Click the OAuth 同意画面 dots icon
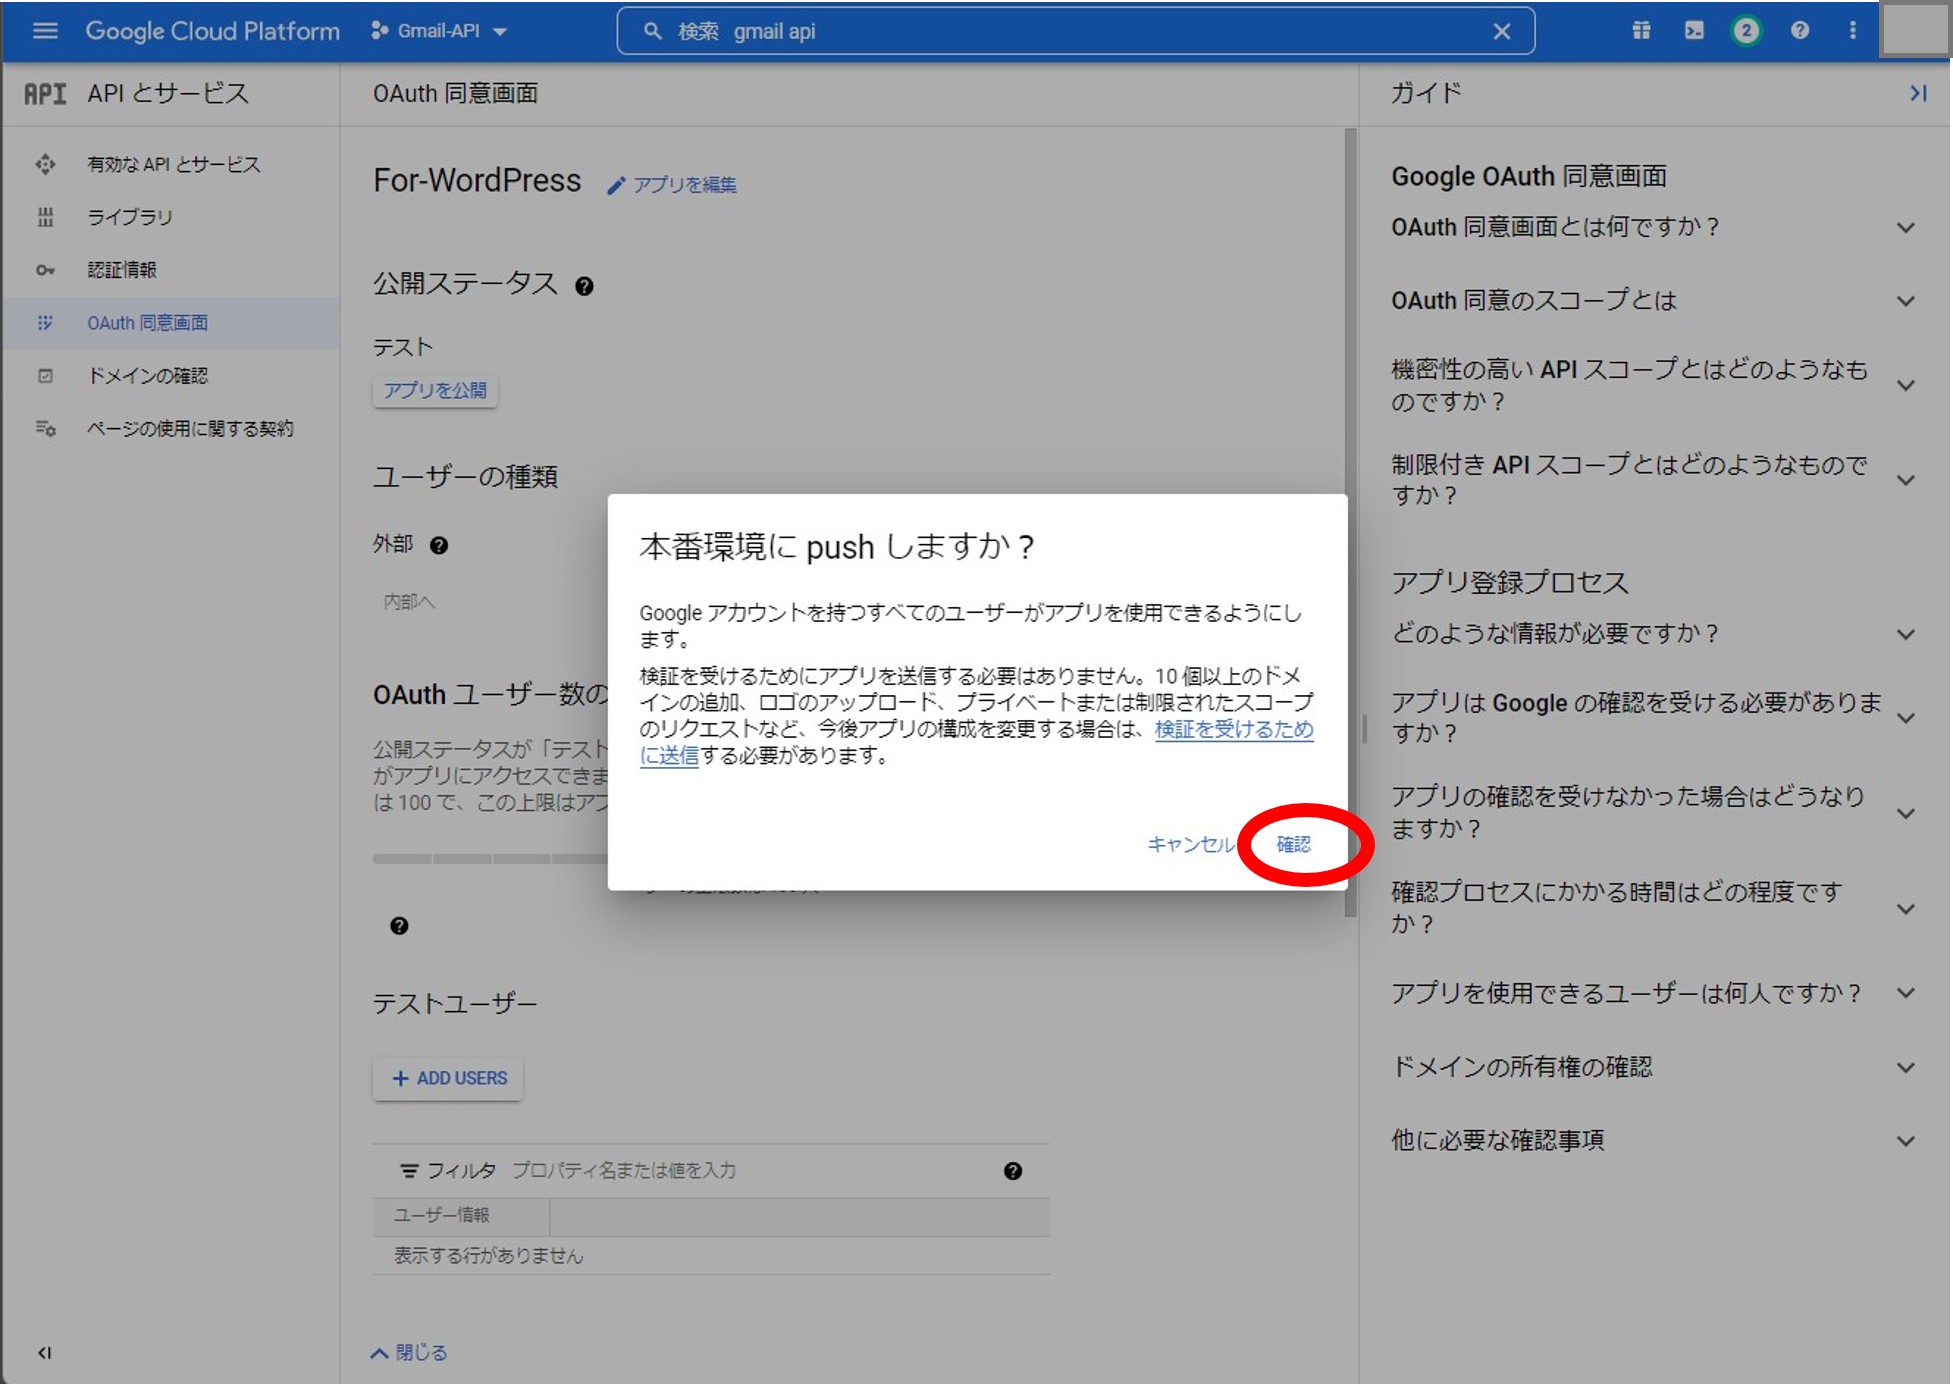The width and height of the screenshot is (1953, 1384). click(x=45, y=323)
